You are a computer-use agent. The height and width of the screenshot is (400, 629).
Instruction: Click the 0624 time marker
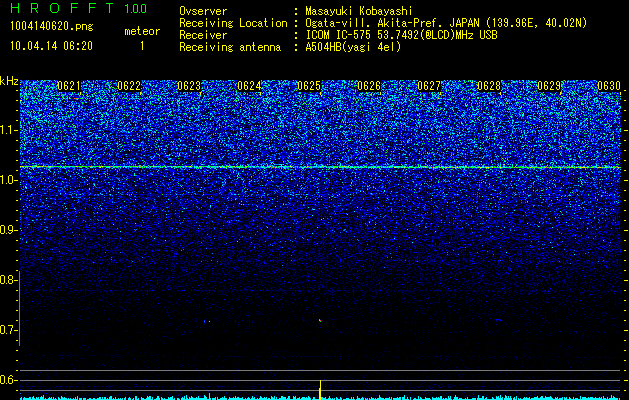(249, 86)
